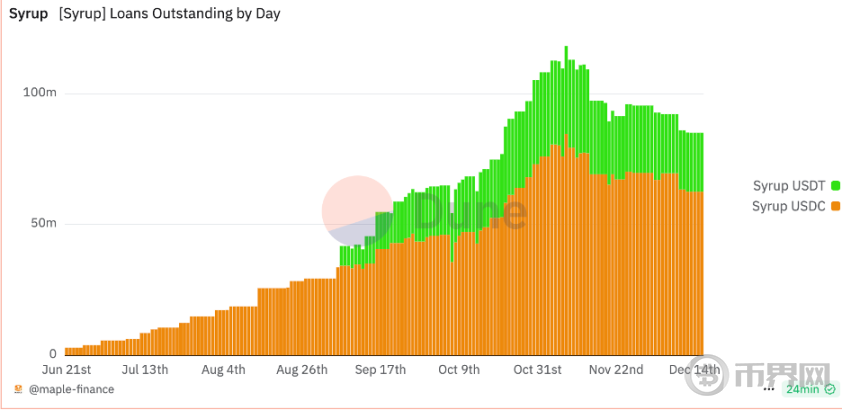
Task: Select the tallest green bar at the peak
Action: click(566, 90)
